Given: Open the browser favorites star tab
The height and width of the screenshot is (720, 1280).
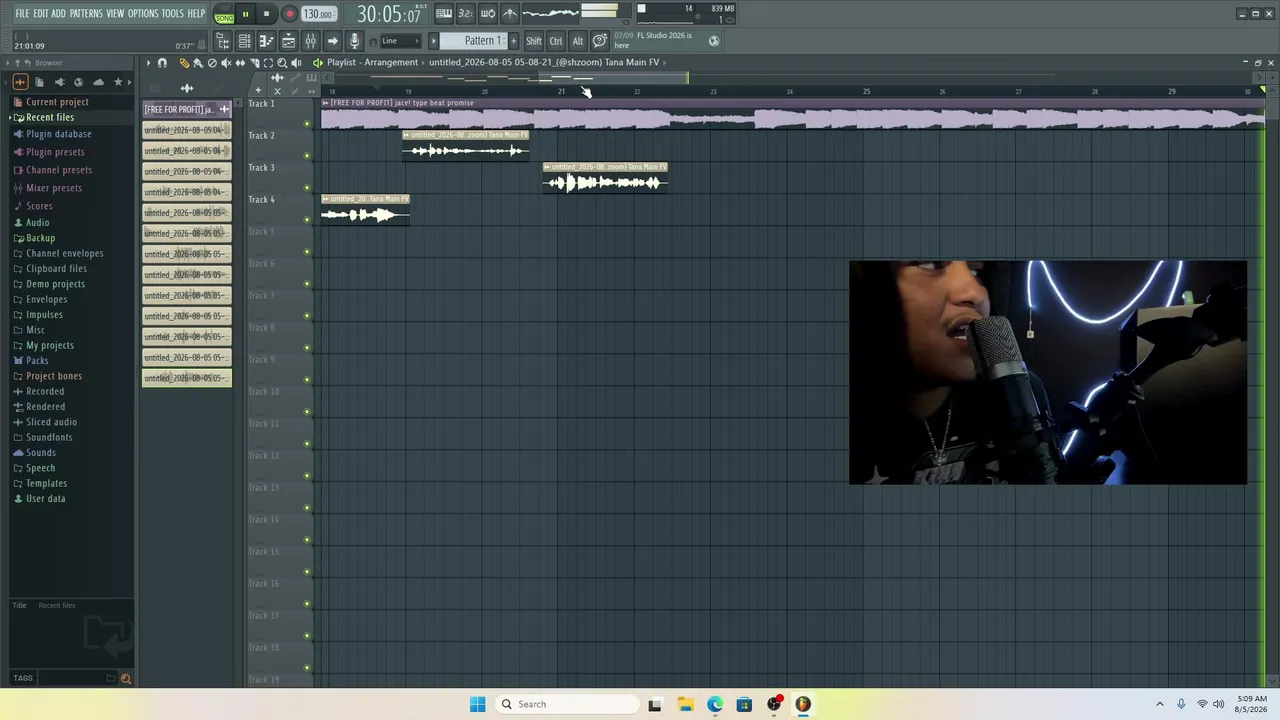Looking at the screenshot, I should [x=118, y=82].
